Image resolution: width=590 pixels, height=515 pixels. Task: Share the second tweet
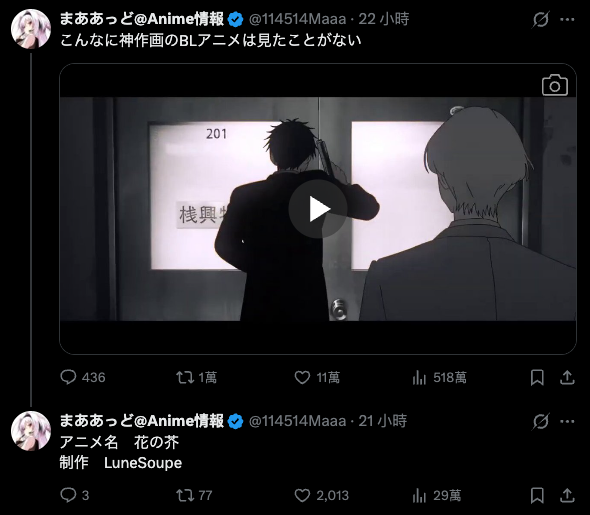pyautogui.click(x=567, y=495)
